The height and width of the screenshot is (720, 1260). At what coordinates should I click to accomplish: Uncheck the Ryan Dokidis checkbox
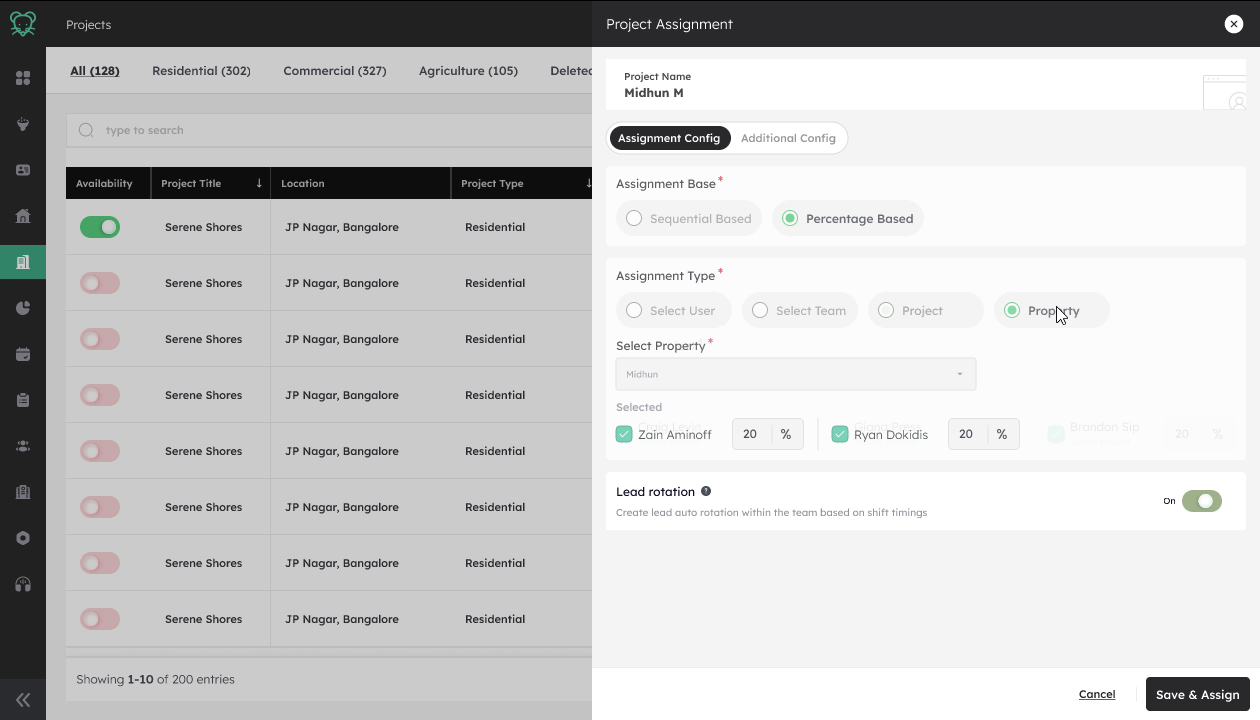[840, 434]
